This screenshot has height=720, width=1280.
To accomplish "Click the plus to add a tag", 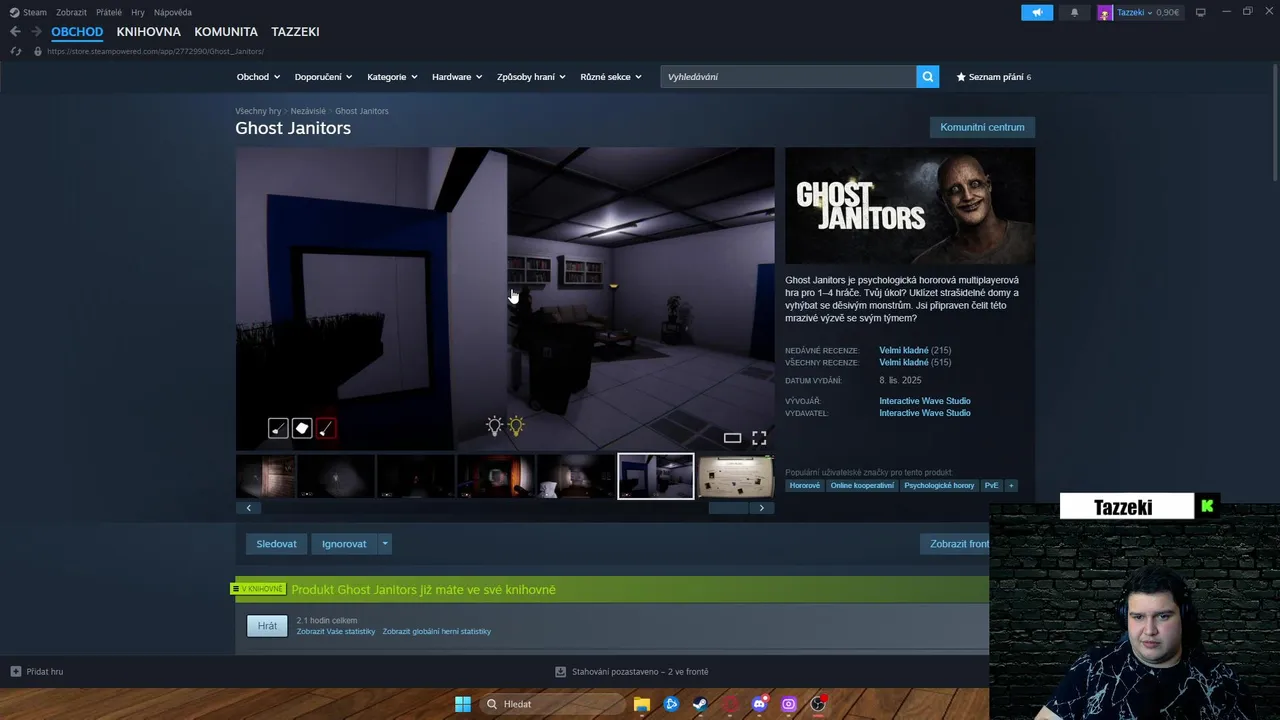I will tap(1011, 485).
